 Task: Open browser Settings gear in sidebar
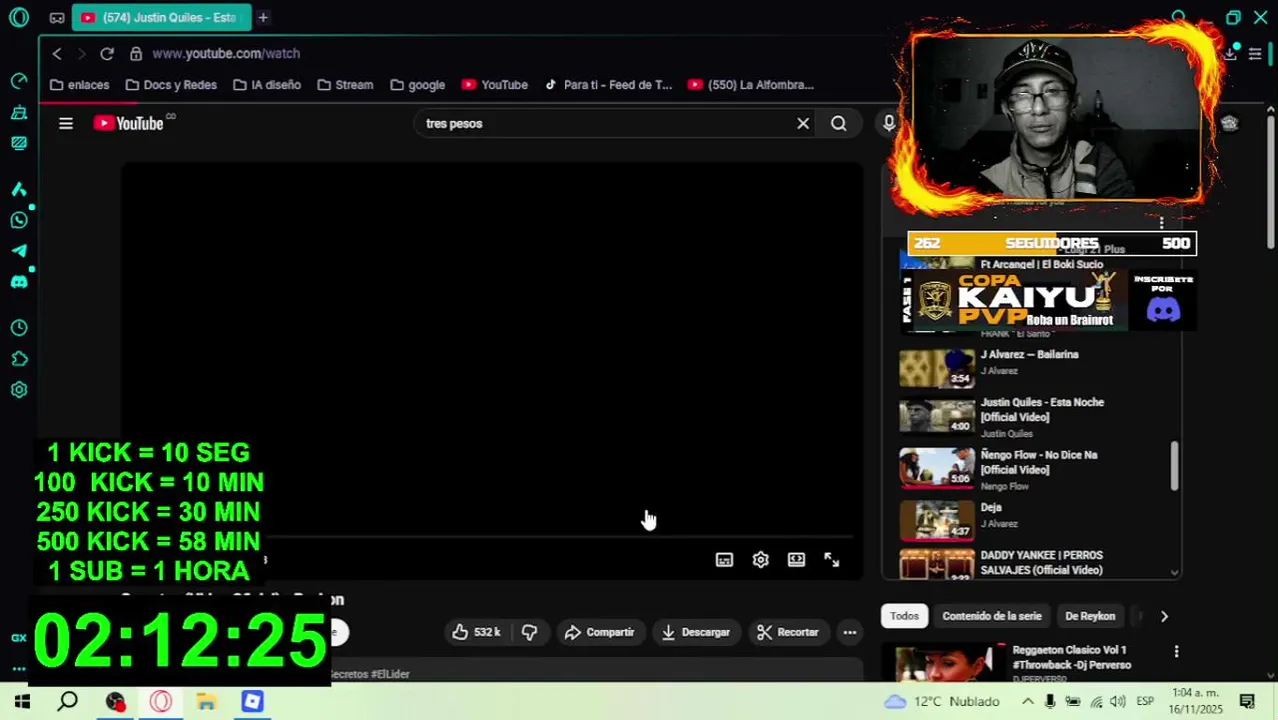coord(19,390)
